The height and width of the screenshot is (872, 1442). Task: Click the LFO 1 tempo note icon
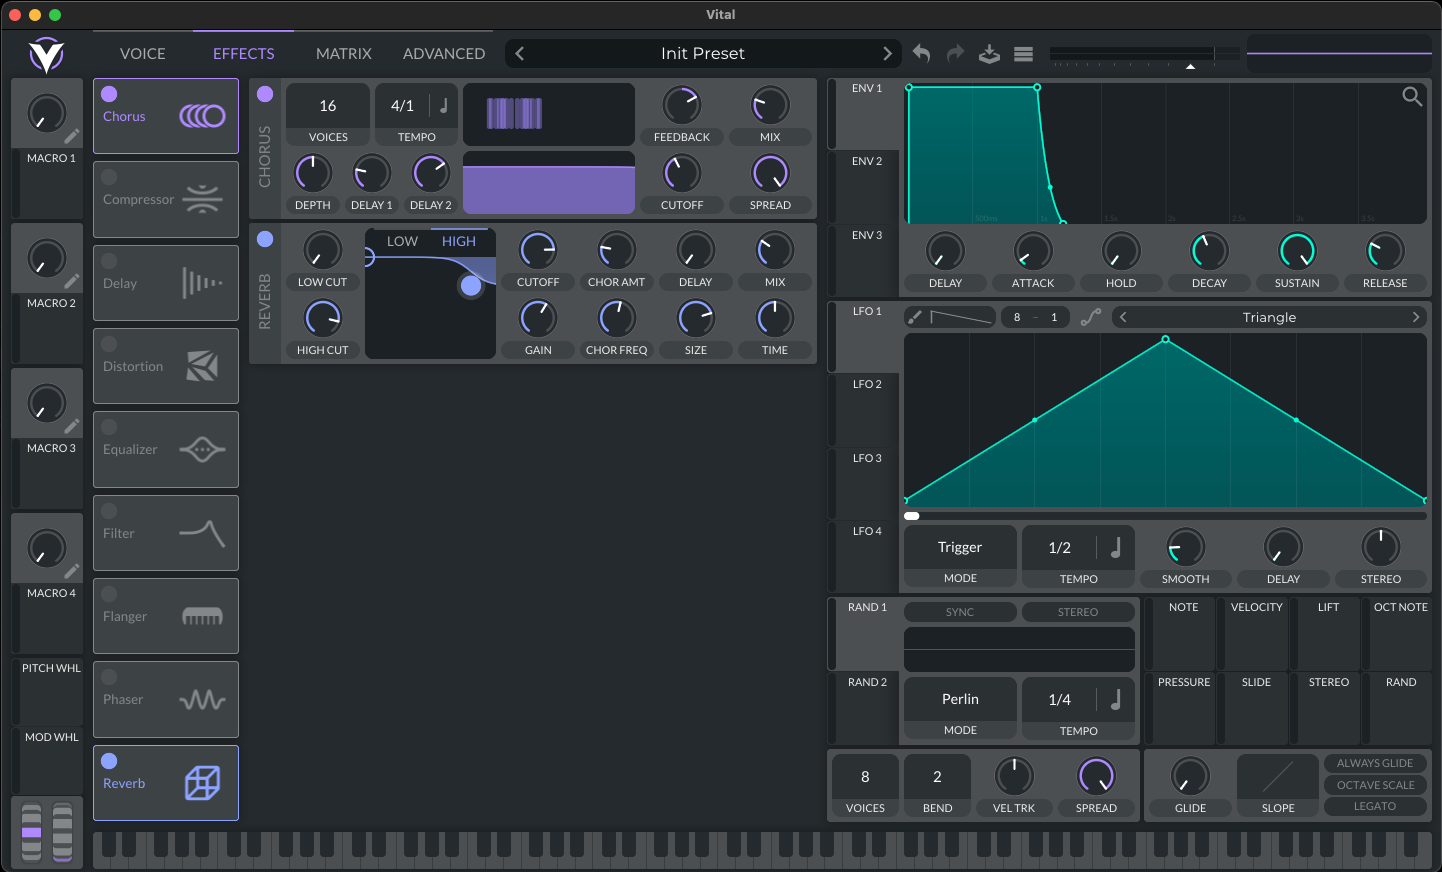click(1116, 547)
